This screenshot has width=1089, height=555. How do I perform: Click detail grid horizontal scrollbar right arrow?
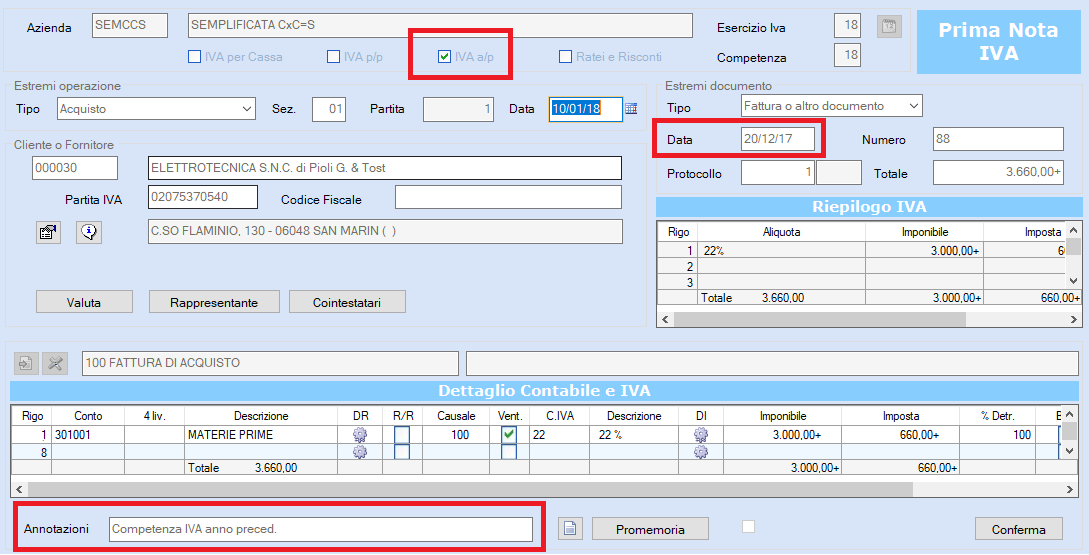(1070, 490)
